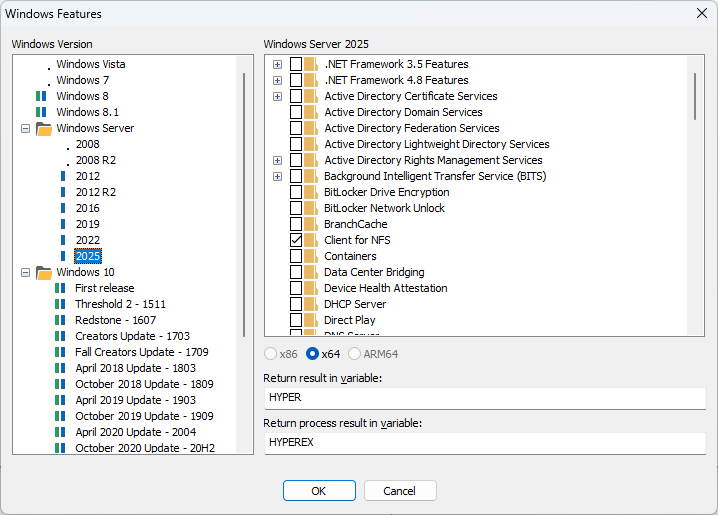This screenshot has height=515, width=718.
Task: Click the Creators Update - 1703 icon
Action: pos(60,336)
